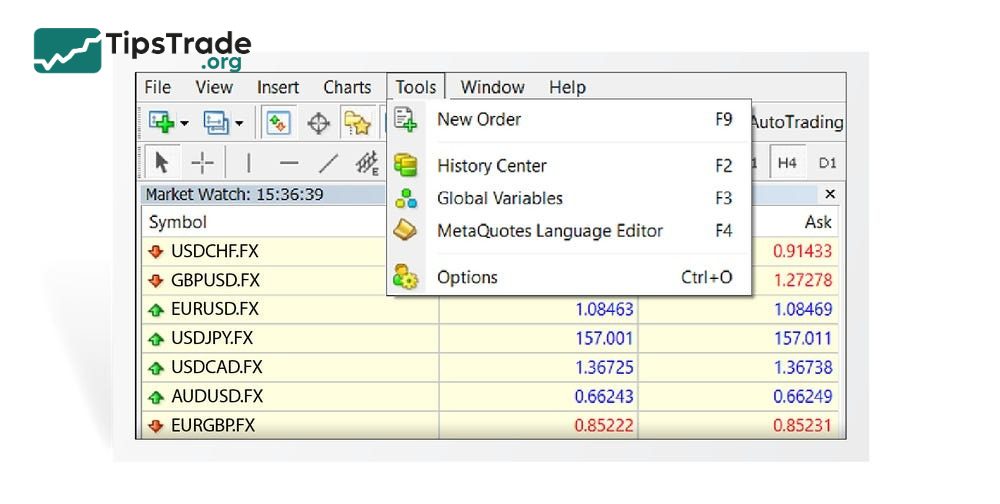Select the Trendline drawing tool
This screenshot has height=504, width=1000.
328,162
